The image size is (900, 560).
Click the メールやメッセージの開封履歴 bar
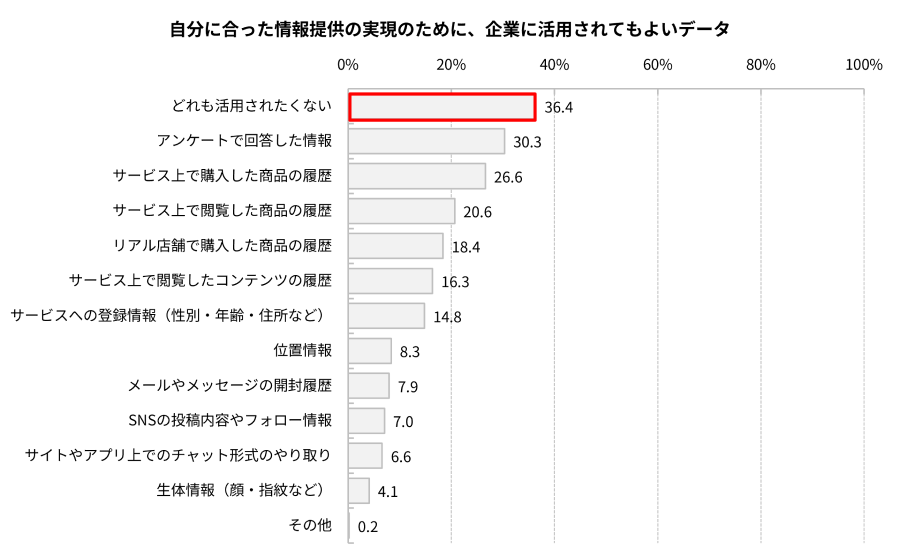click(x=368, y=386)
